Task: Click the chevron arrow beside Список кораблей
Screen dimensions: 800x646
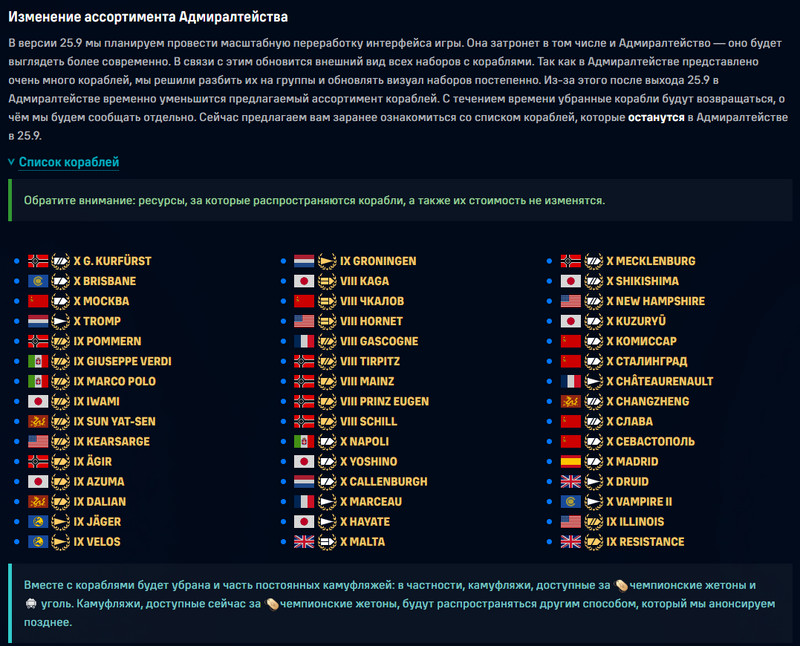Action: [11, 162]
